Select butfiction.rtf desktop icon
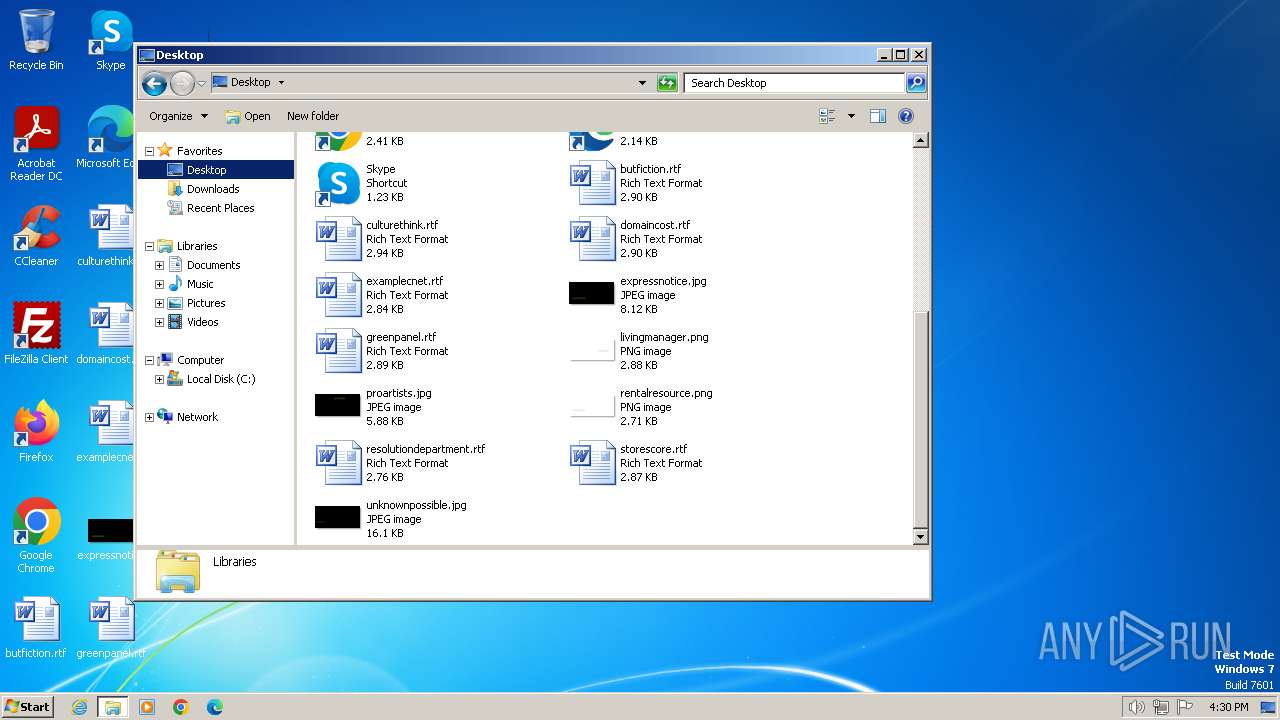Image resolution: width=1280 pixels, height=720 pixels. point(36,627)
